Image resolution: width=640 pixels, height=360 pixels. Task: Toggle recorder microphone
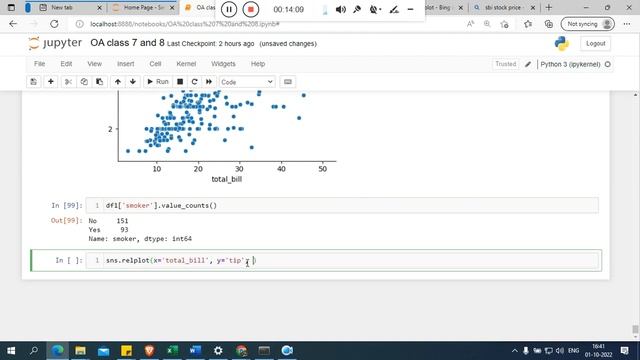click(357, 9)
